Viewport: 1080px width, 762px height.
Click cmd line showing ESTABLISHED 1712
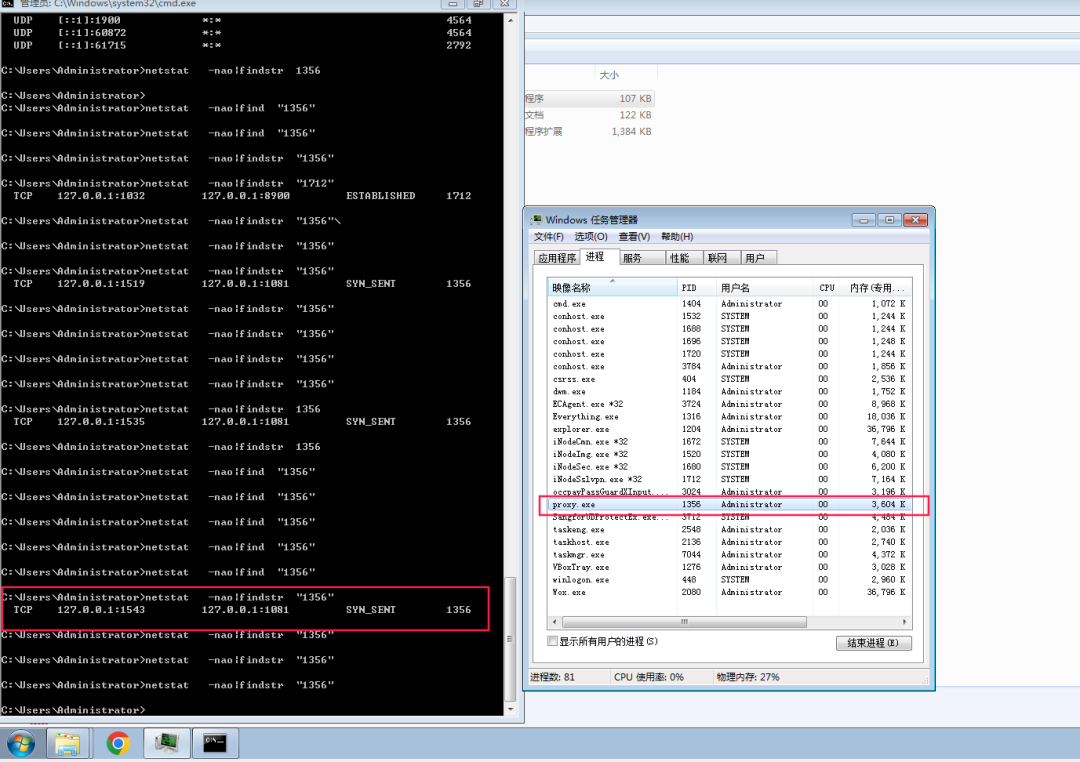242,196
